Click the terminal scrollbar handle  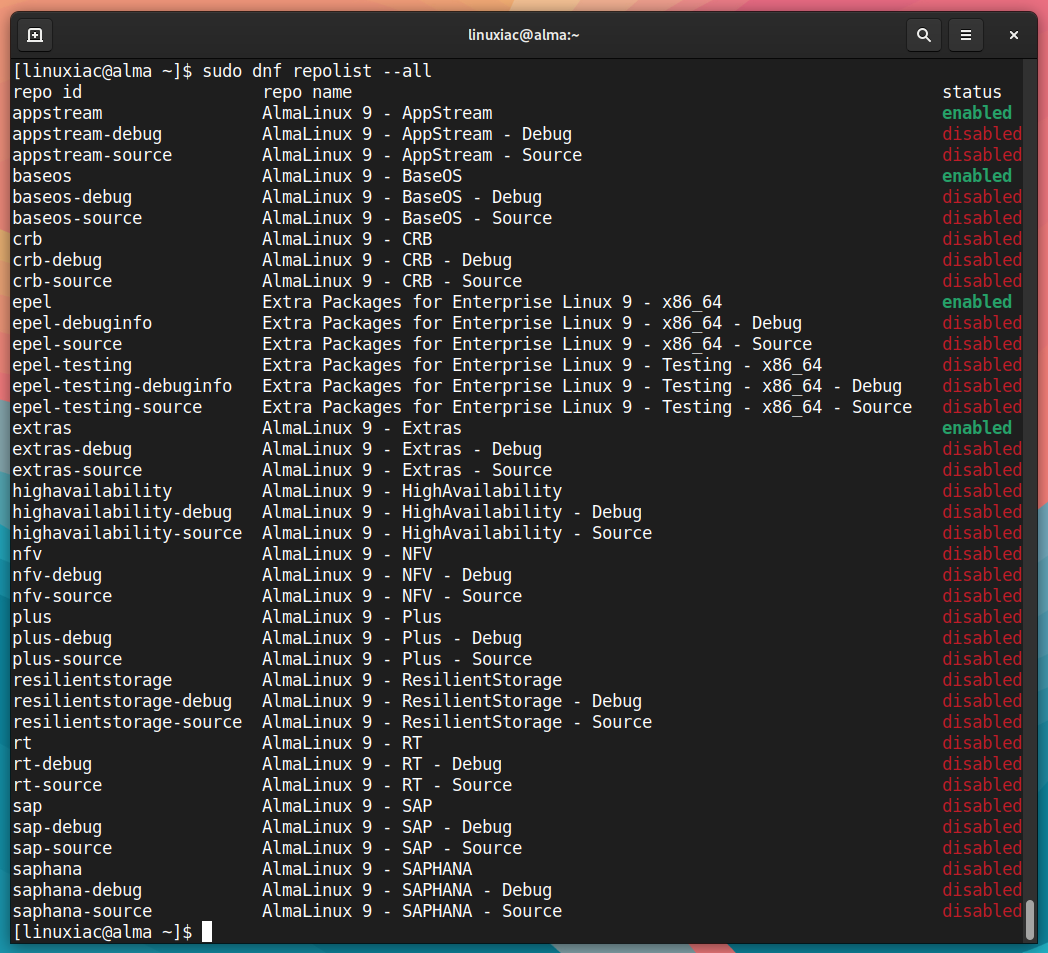(x=1030, y=919)
